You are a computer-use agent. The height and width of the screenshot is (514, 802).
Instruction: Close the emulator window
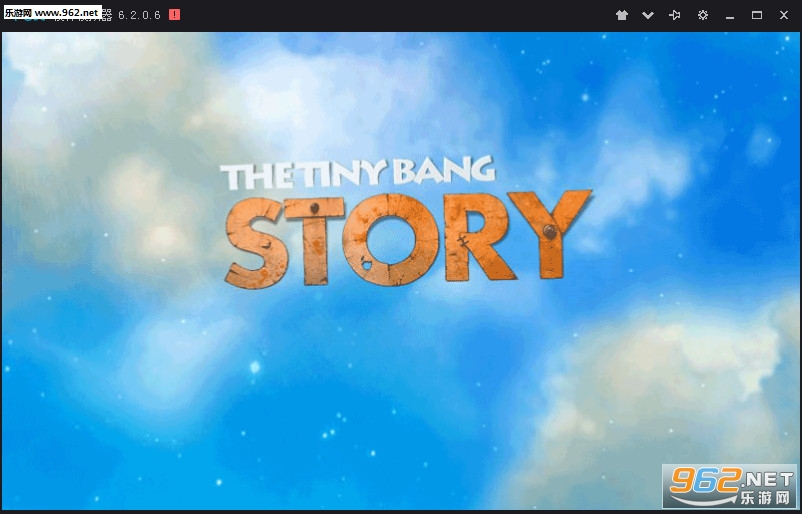[x=784, y=15]
